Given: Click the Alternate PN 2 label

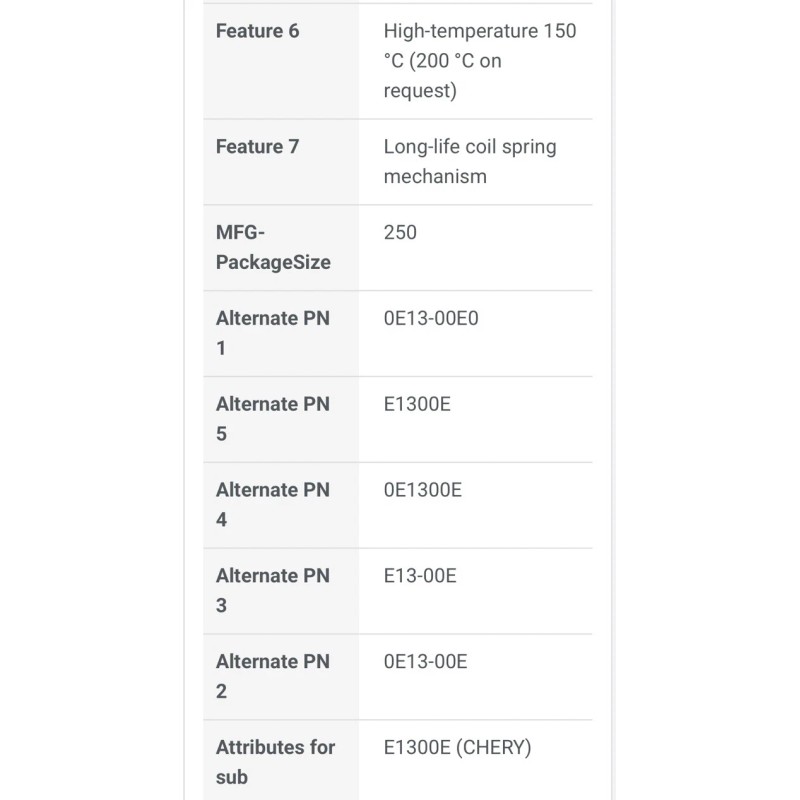Looking at the screenshot, I should (x=272, y=676).
